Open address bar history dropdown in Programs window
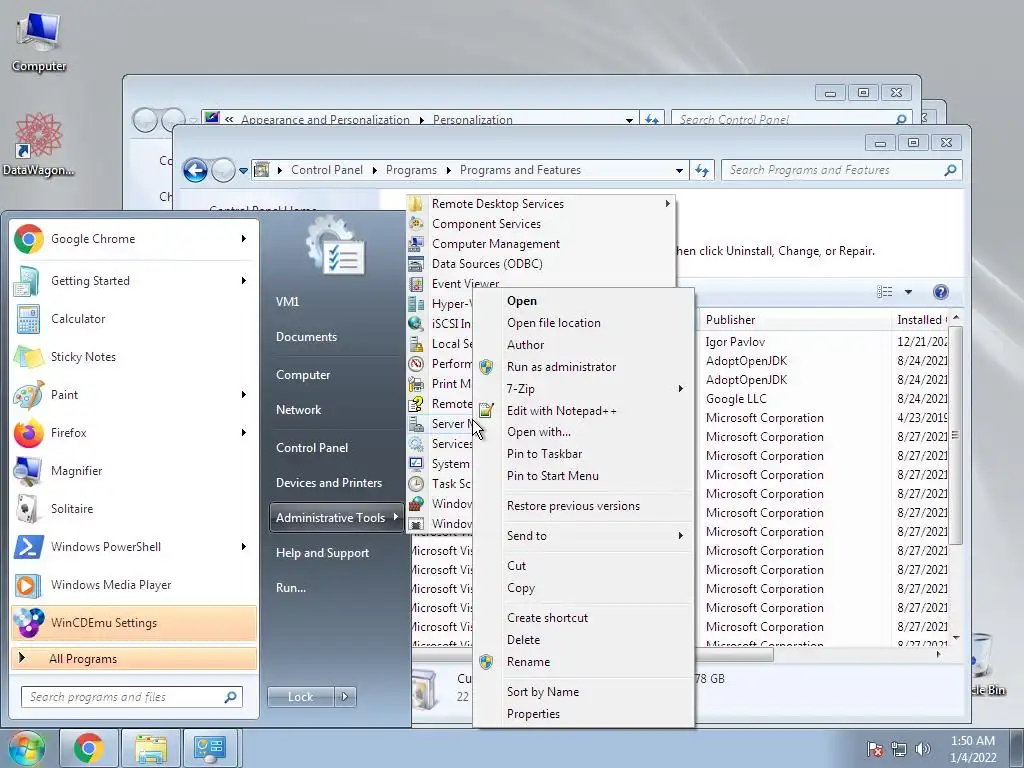The width and height of the screenshot is (1024, 768). click(x=679, y=170)
